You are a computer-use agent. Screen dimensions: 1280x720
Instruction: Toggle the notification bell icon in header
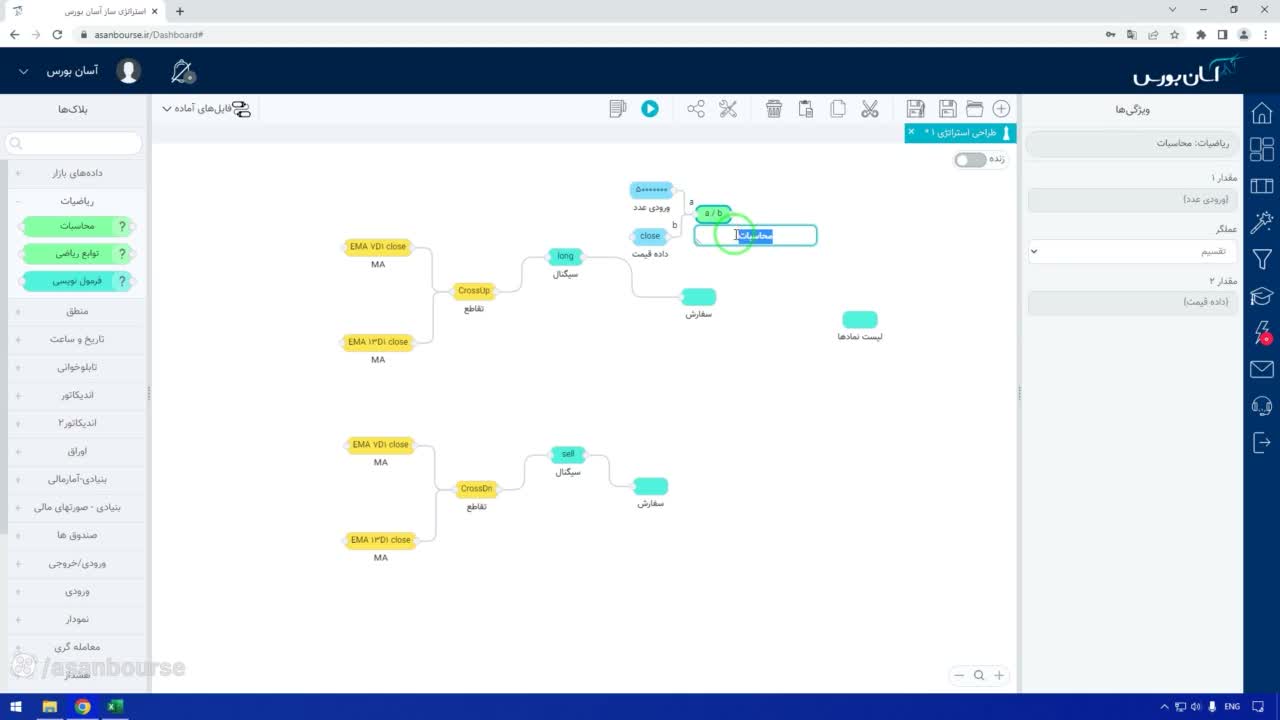(x=183, y=72)
